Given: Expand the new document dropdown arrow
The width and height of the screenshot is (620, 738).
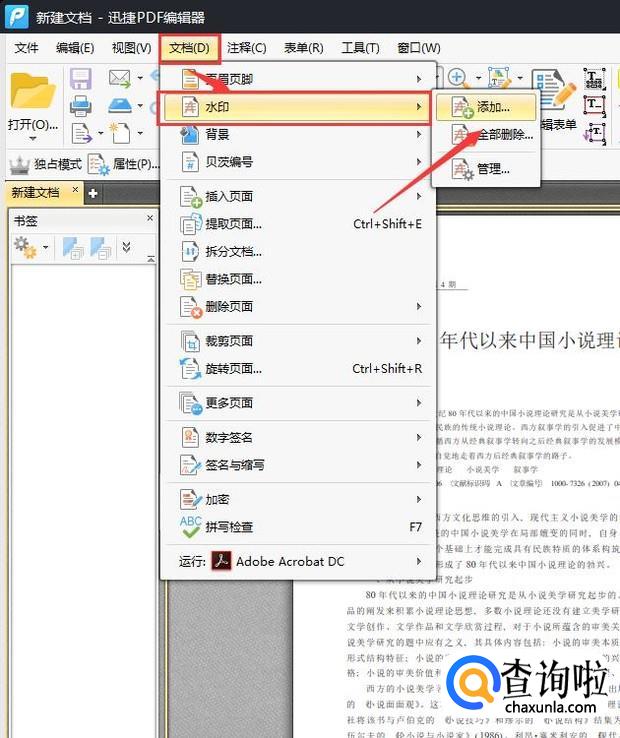Looking at the screenshot, I should point(140,133).
